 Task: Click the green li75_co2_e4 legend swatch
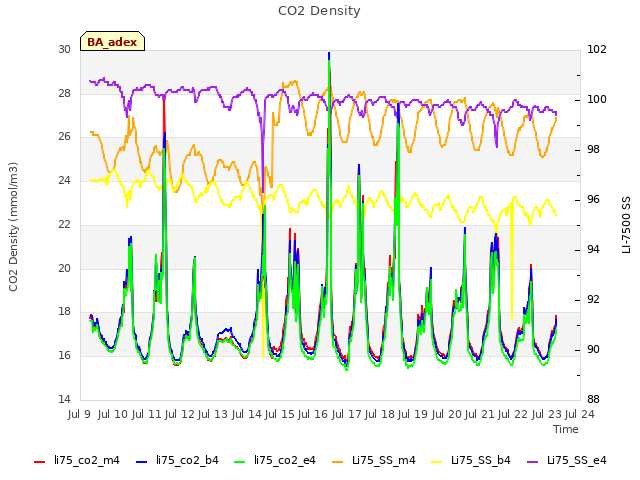coord(240,462)
